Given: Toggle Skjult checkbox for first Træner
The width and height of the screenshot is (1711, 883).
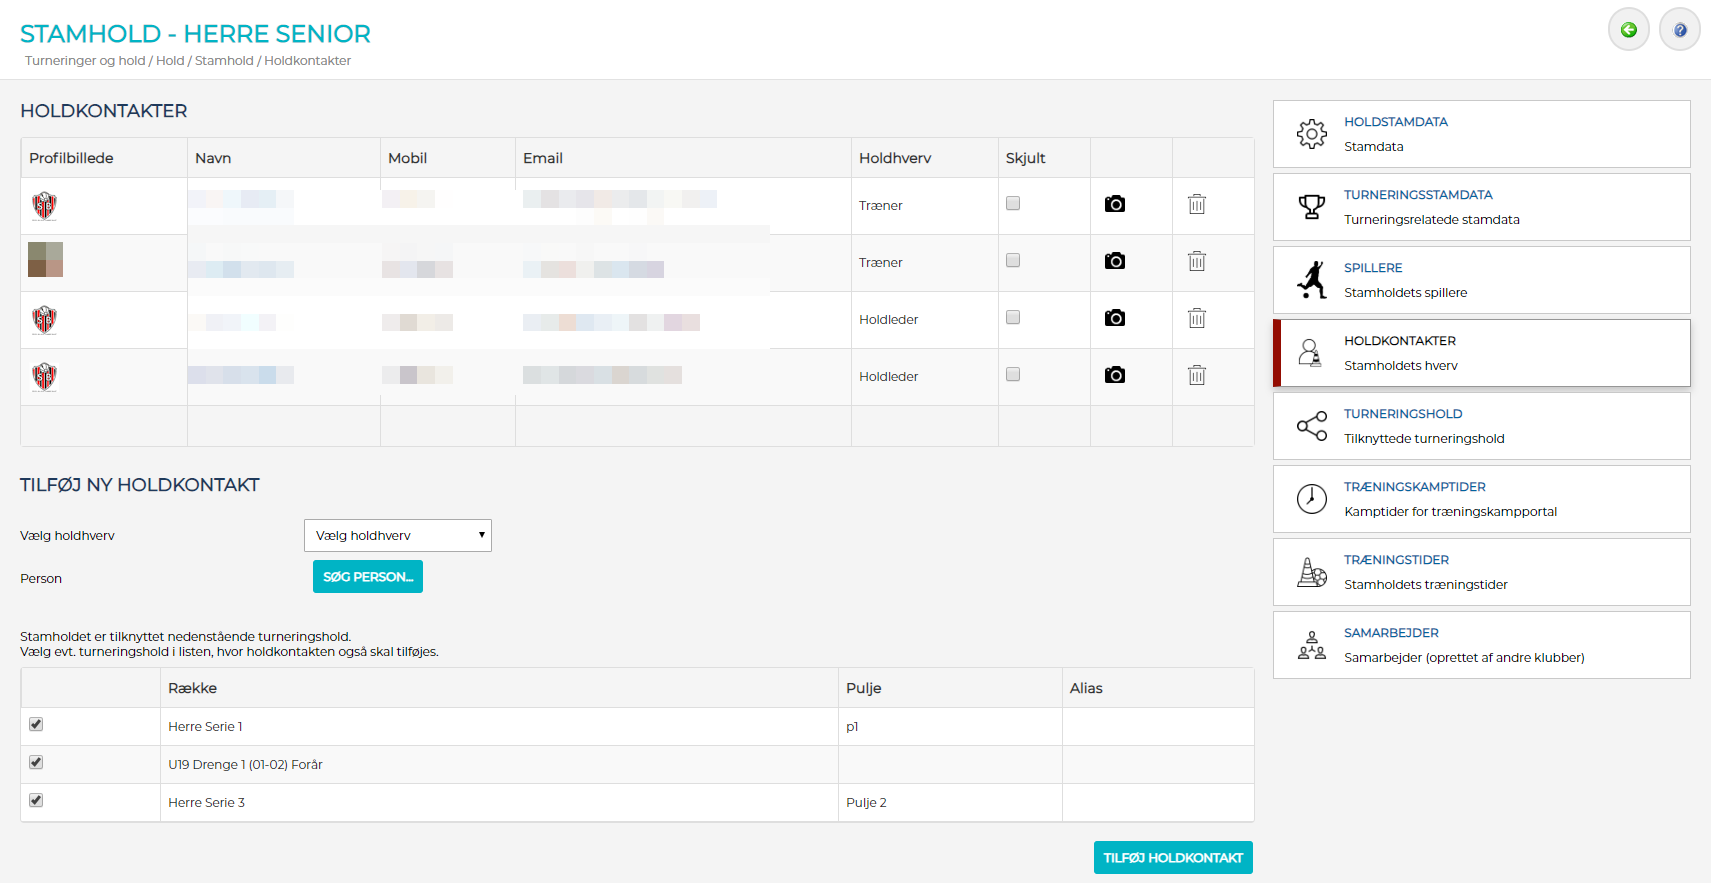Looking at the screenshot, I should pos(1013,204).
